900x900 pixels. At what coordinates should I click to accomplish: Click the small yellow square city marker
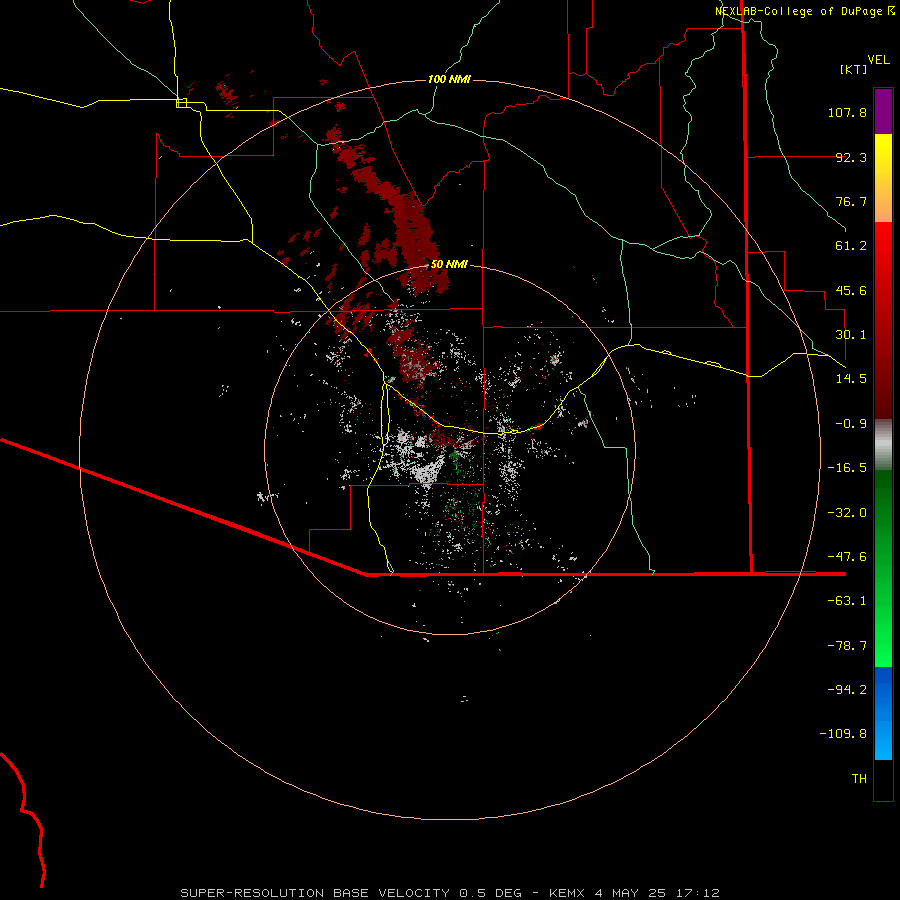pos(182,103)
